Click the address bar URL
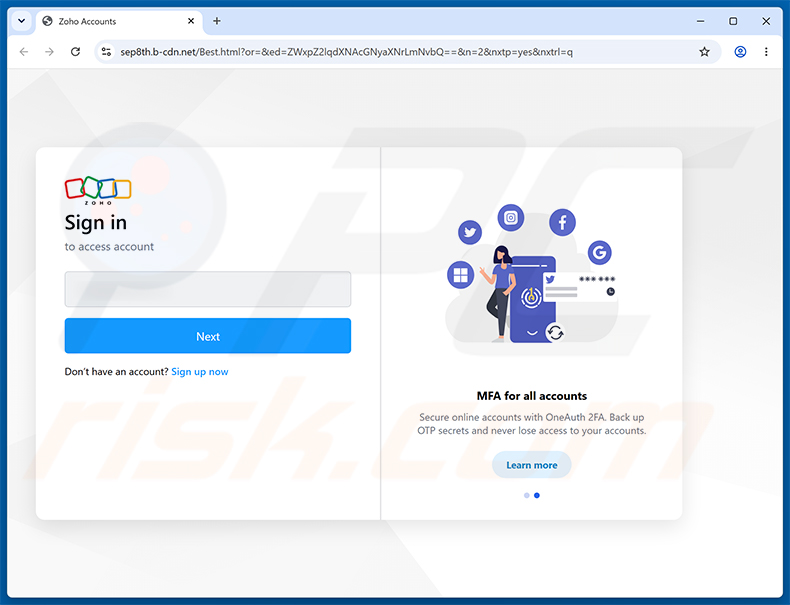 click(346, 52)
